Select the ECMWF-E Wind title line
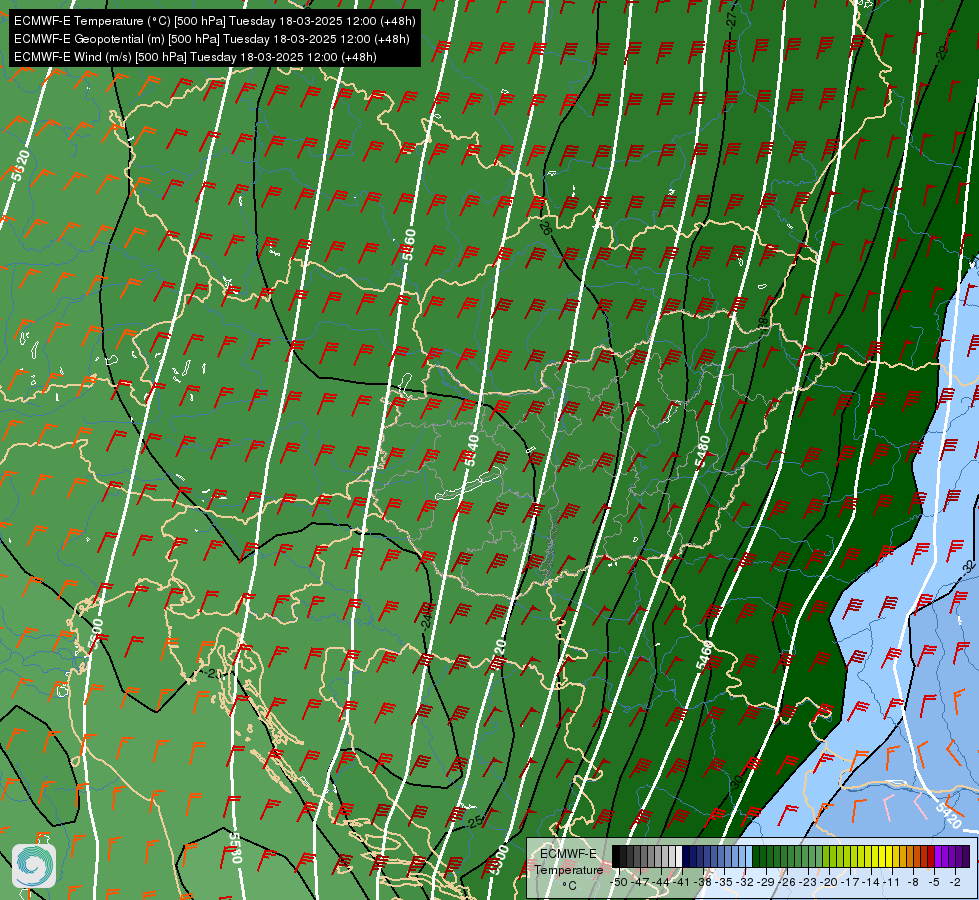Image resolution: width=979 pixels, height=900 pixels. click(x=195, y=57)
